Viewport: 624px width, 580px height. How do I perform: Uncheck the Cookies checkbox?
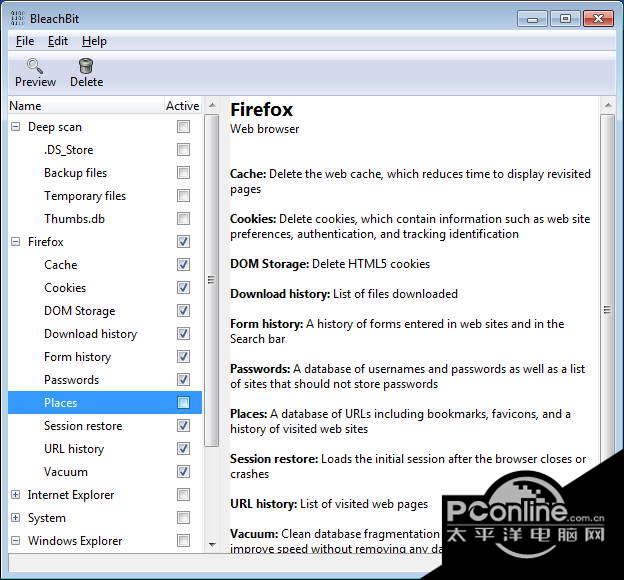click(183, 288)
